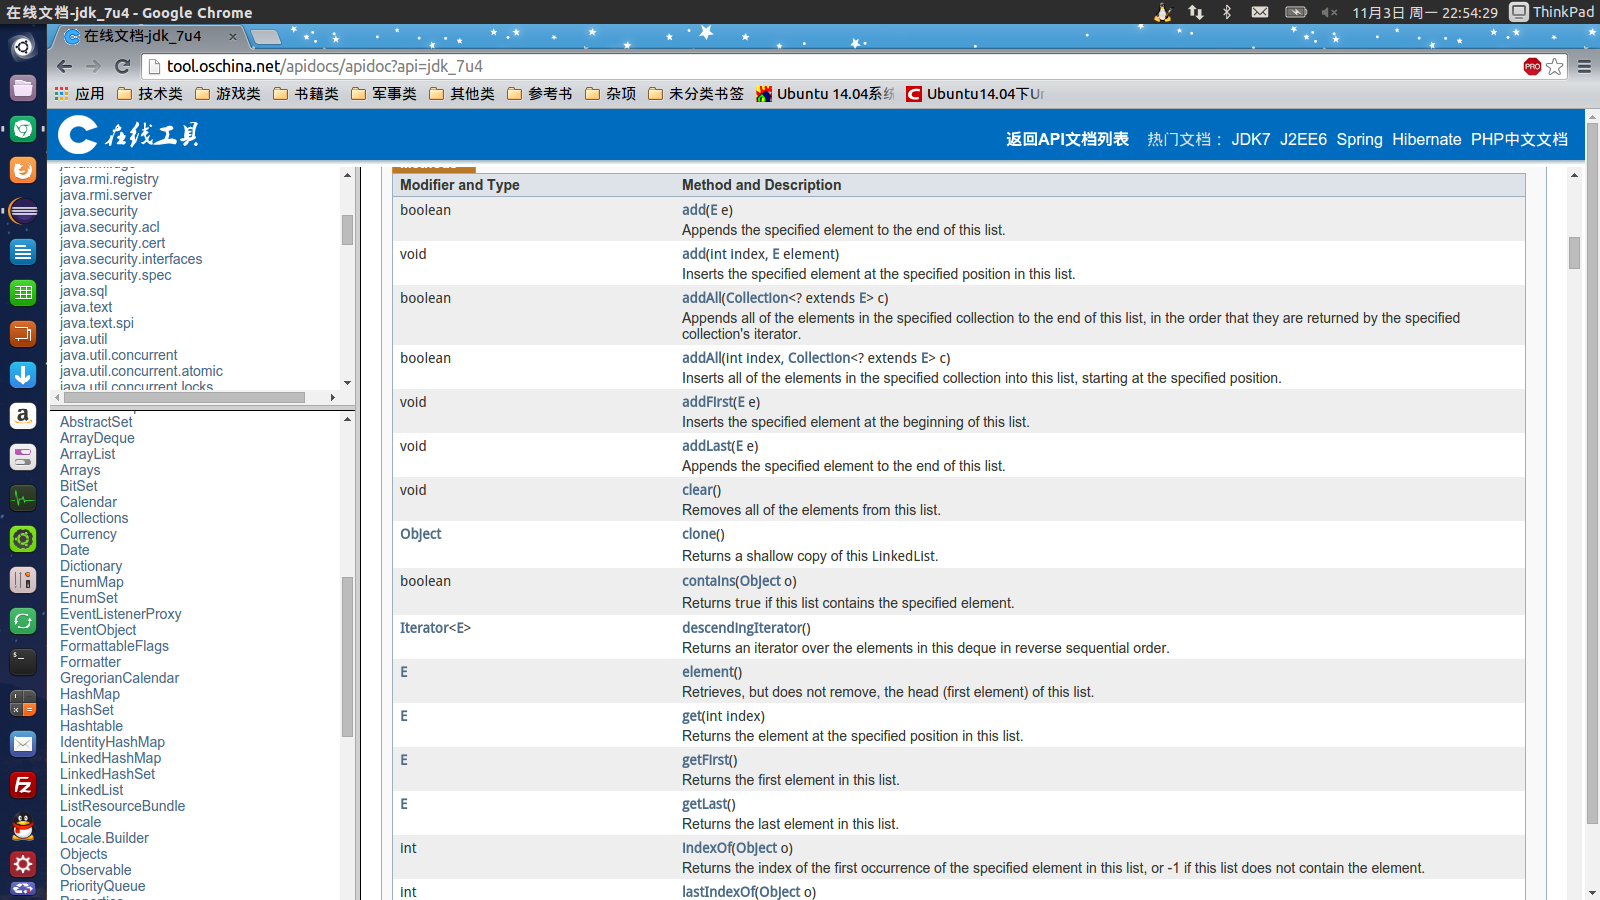This screenshot has width=1600, height=900.
Task: Click the package list vertical scrollbar thumb
Action: click(x=347, y=230)
